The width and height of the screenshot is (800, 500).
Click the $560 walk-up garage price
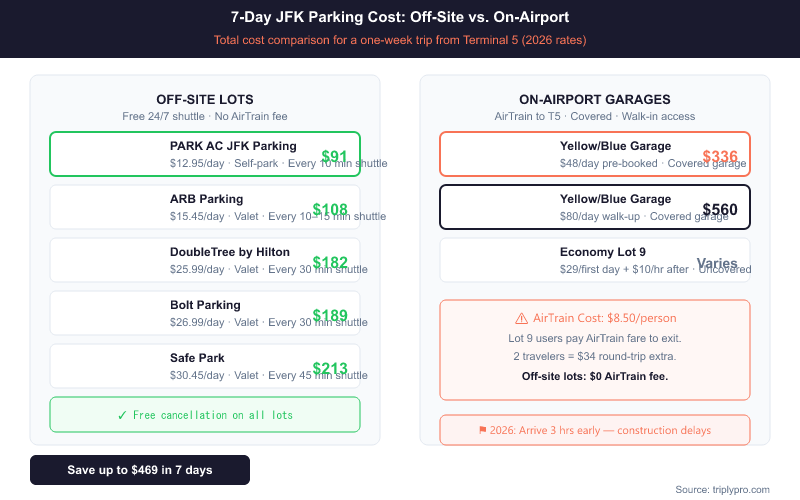tap(720, 209)
